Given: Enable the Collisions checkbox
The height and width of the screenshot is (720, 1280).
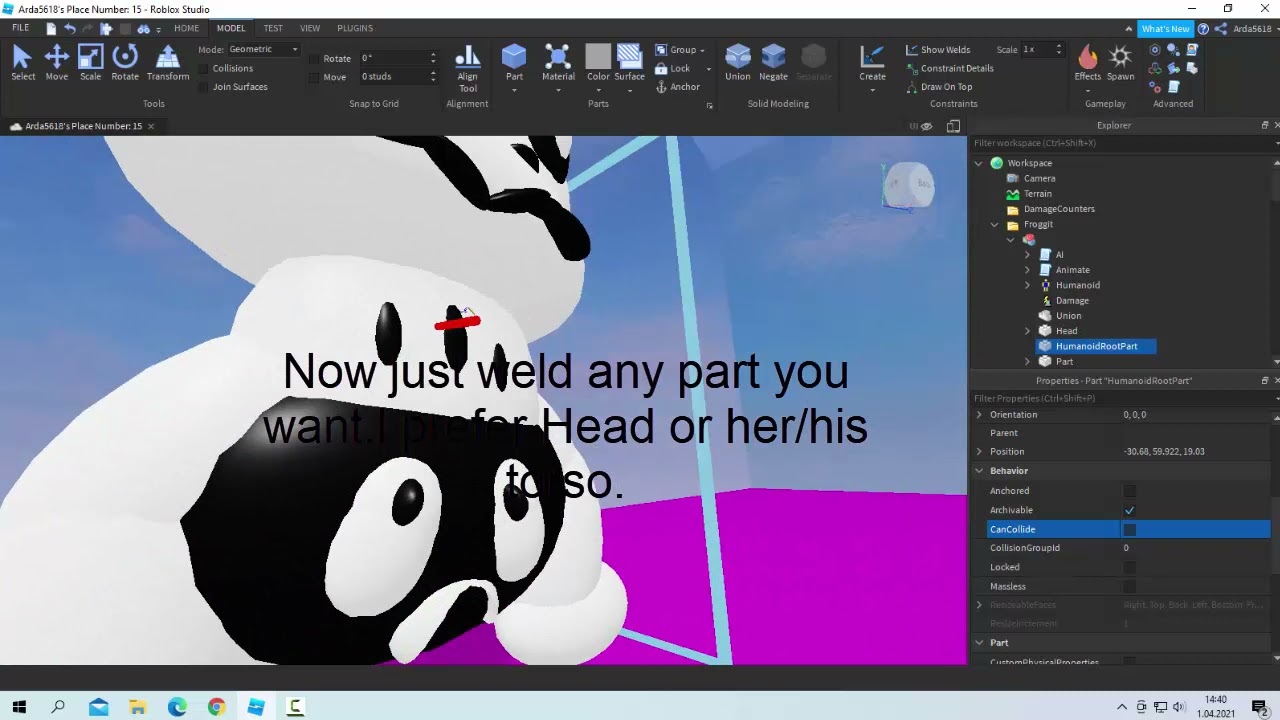Looking at the screenshot, I should click(204, 68).
